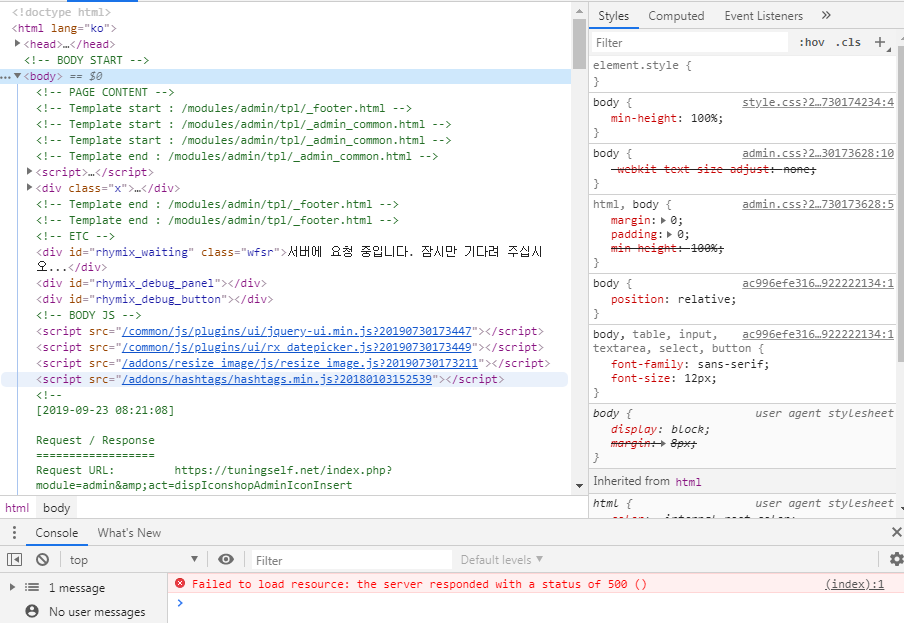Close the console drawer
The width and height of the screenshot is (904, 623).
(x=896, y=532)
